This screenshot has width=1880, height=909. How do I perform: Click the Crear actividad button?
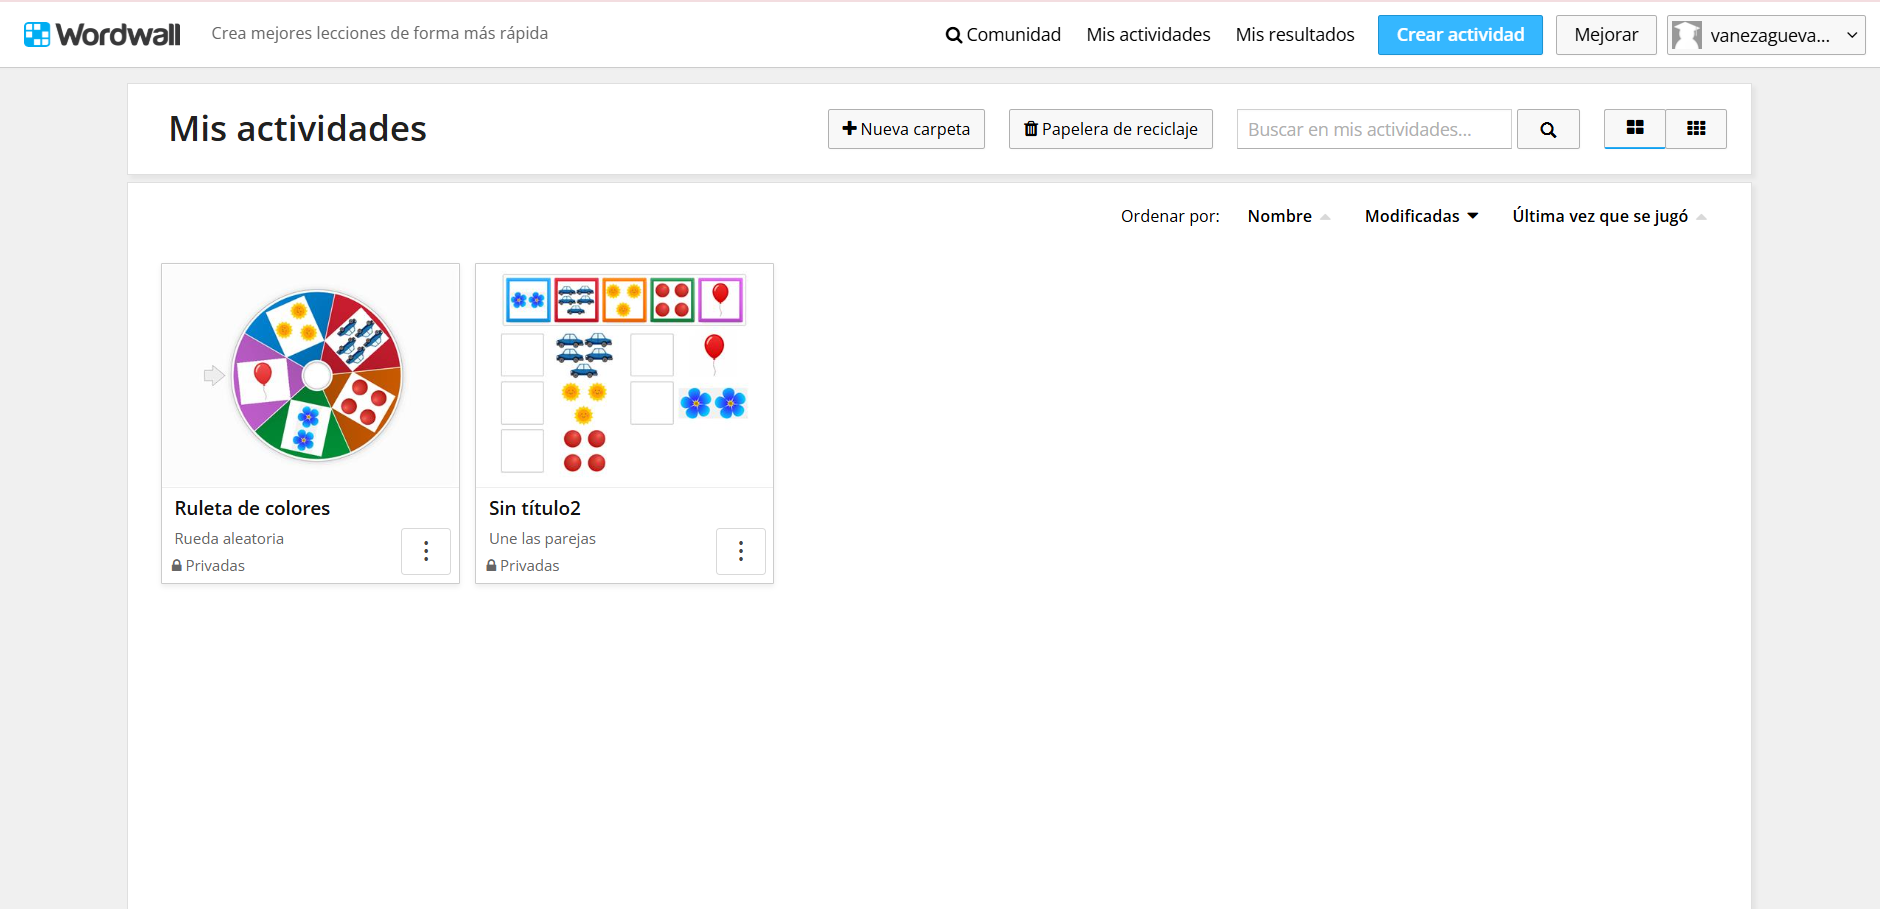1460,35
